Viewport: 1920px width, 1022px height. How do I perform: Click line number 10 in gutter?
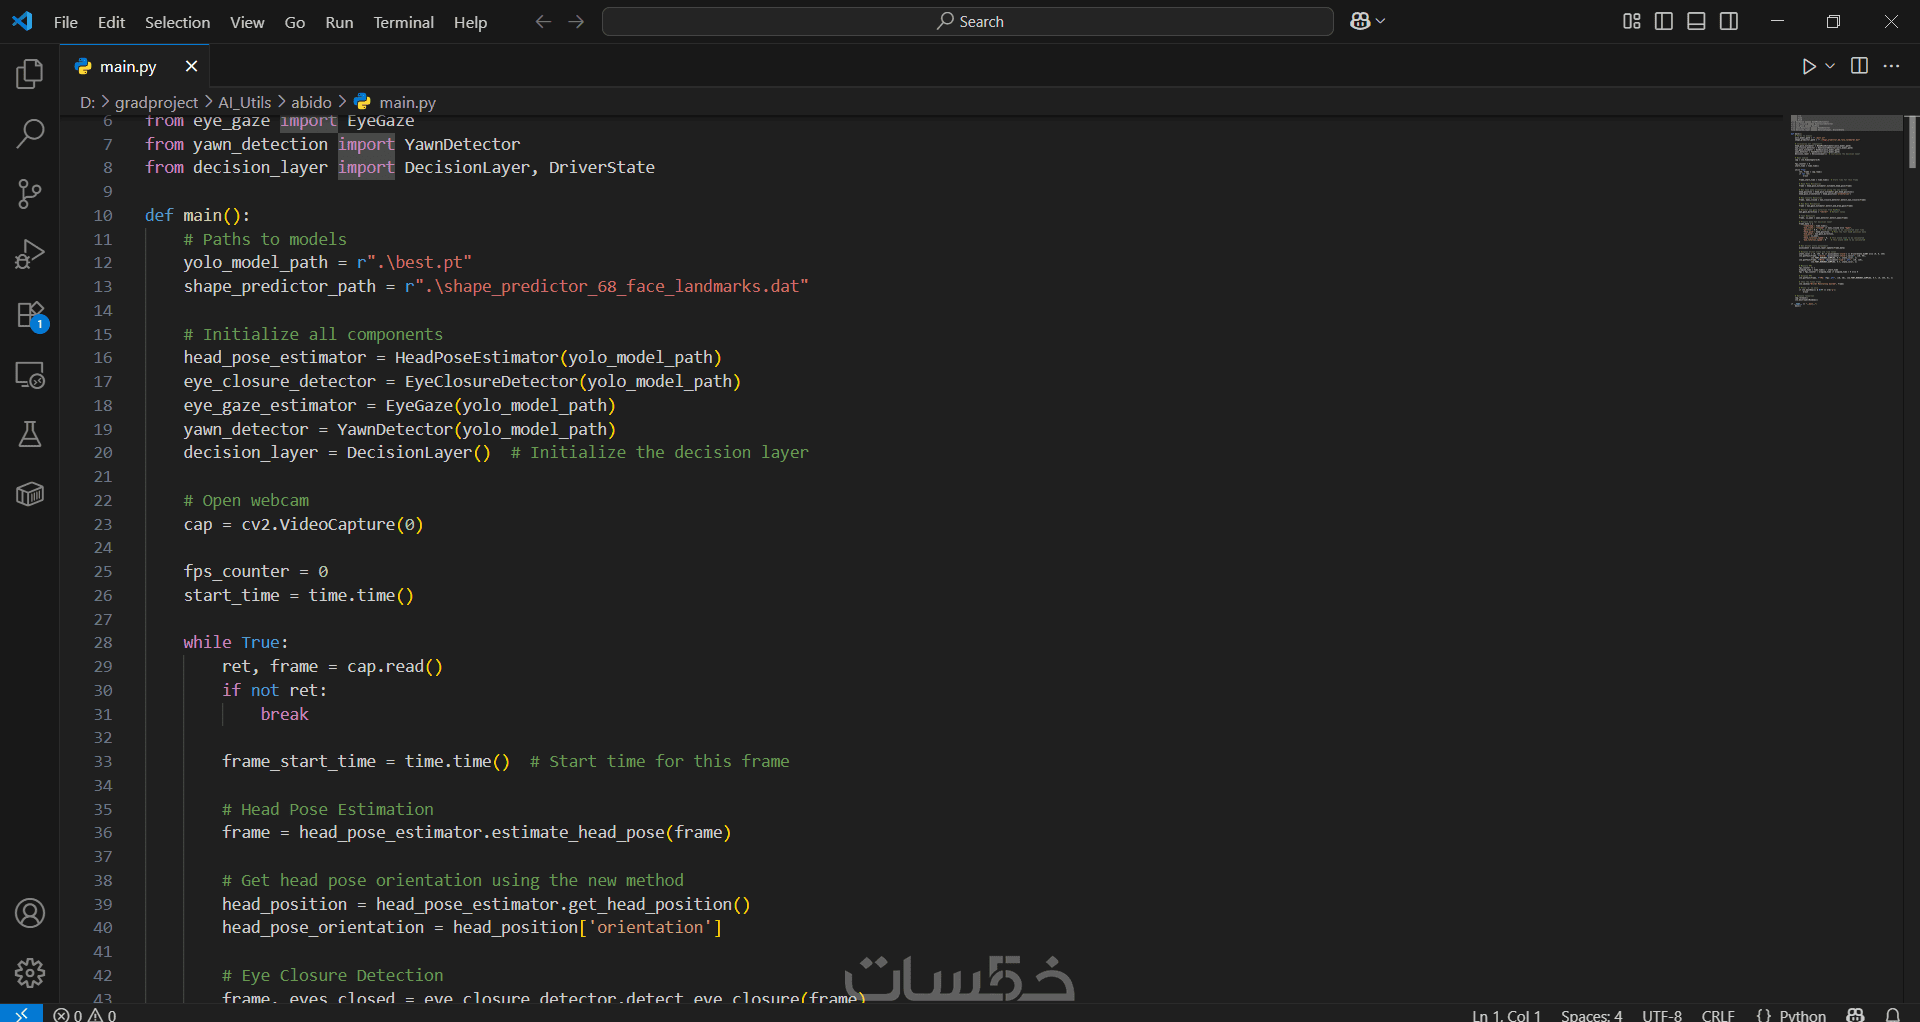pyautogui.click(x=103, y=215)
